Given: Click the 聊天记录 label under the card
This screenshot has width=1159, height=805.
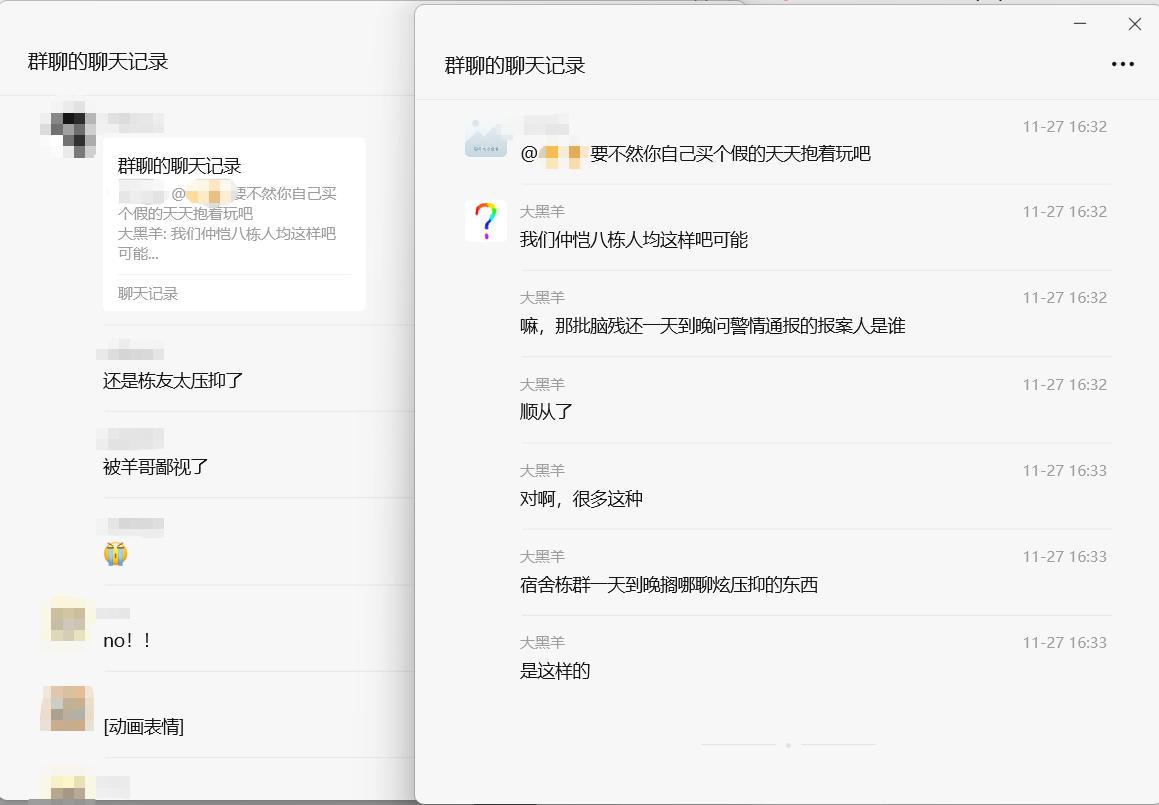Looking at the screenshot, I should pyautogui.click(x=148, y=294).
